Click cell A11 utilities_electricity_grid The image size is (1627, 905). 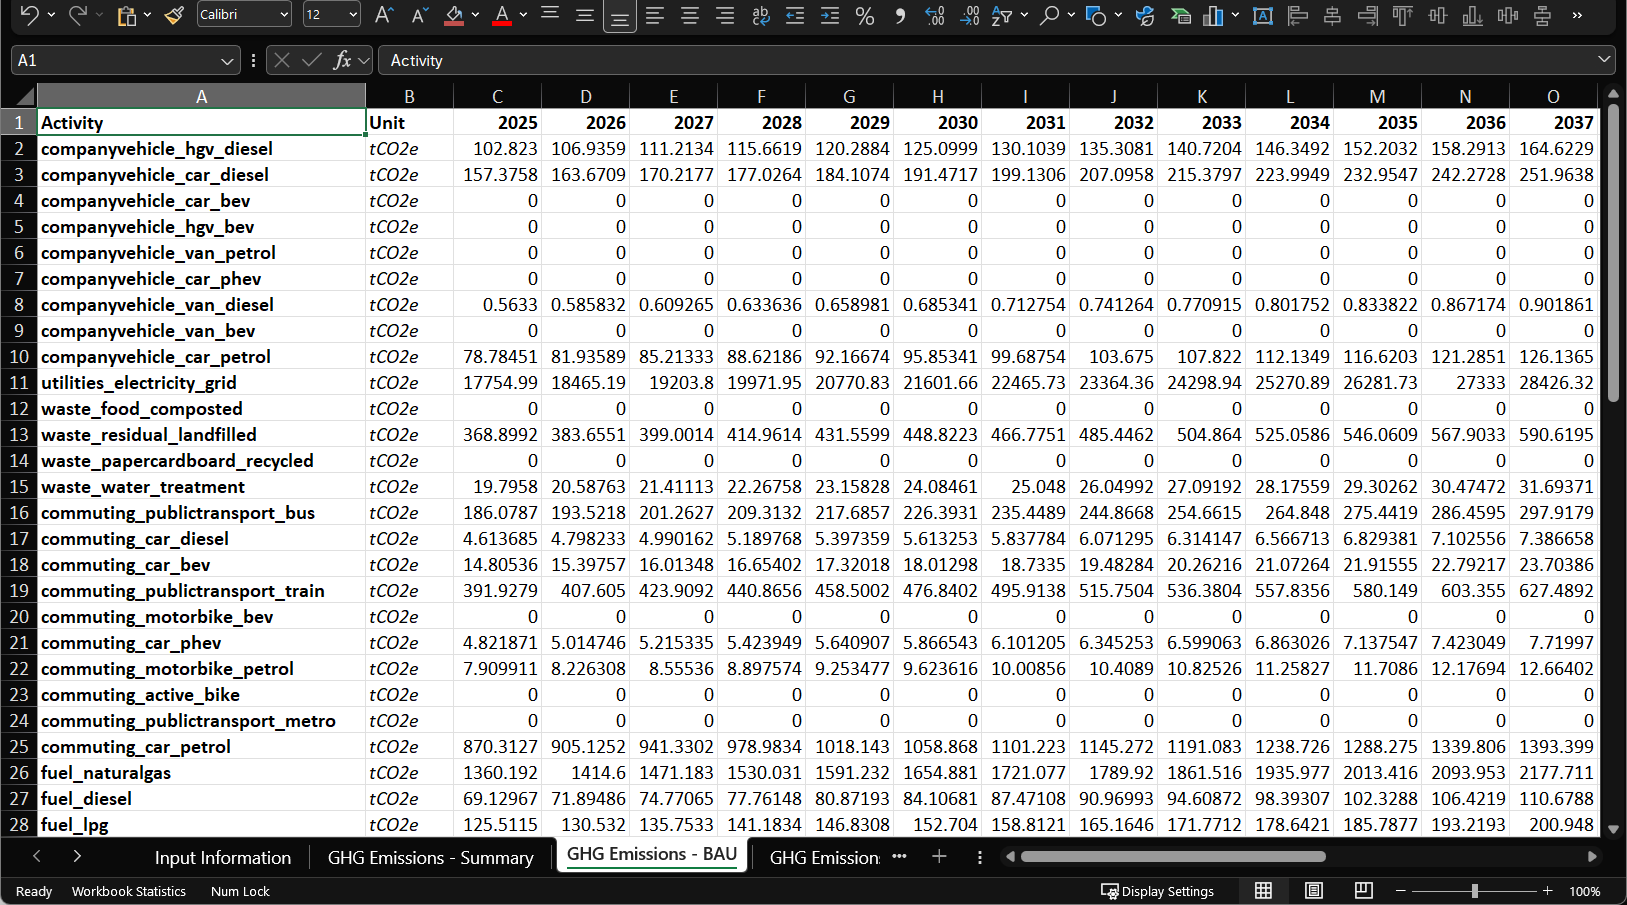[201, 383]
